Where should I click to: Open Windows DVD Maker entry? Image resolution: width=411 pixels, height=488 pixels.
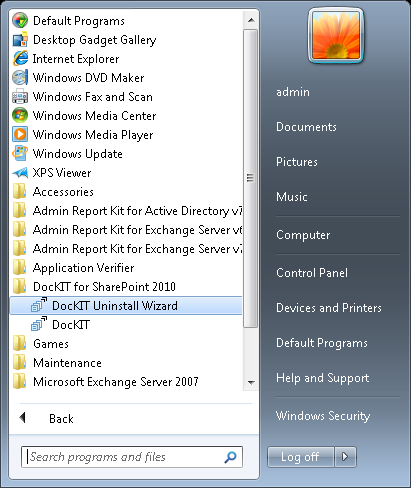pos(126,78)
